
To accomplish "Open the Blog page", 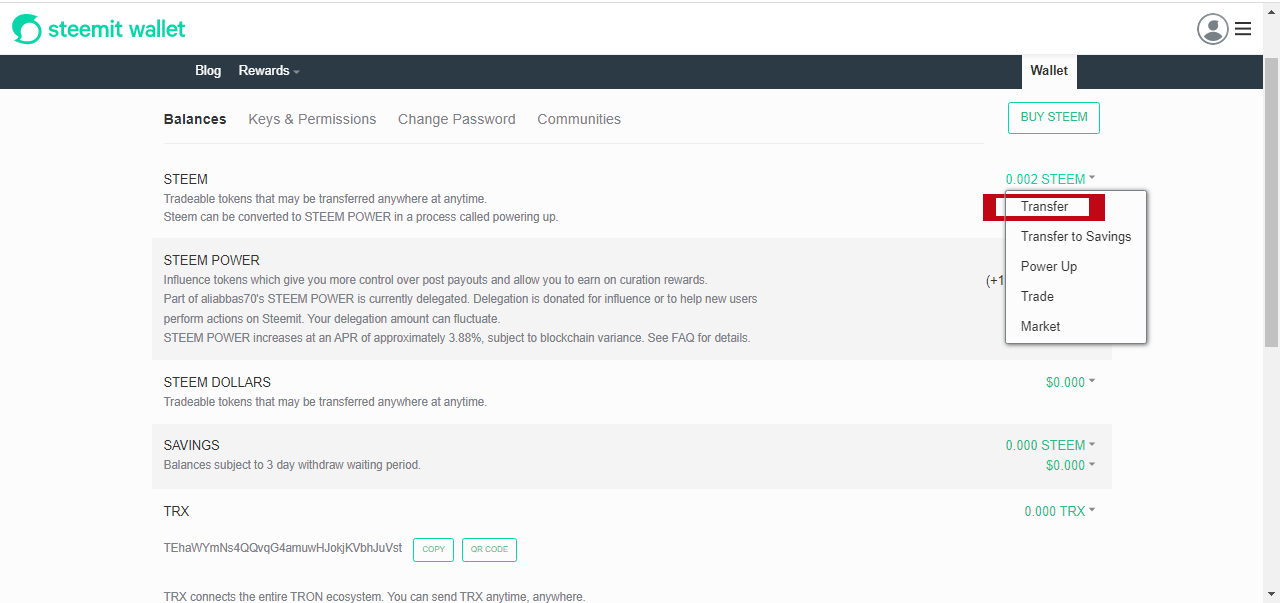I will click(208, 71).
